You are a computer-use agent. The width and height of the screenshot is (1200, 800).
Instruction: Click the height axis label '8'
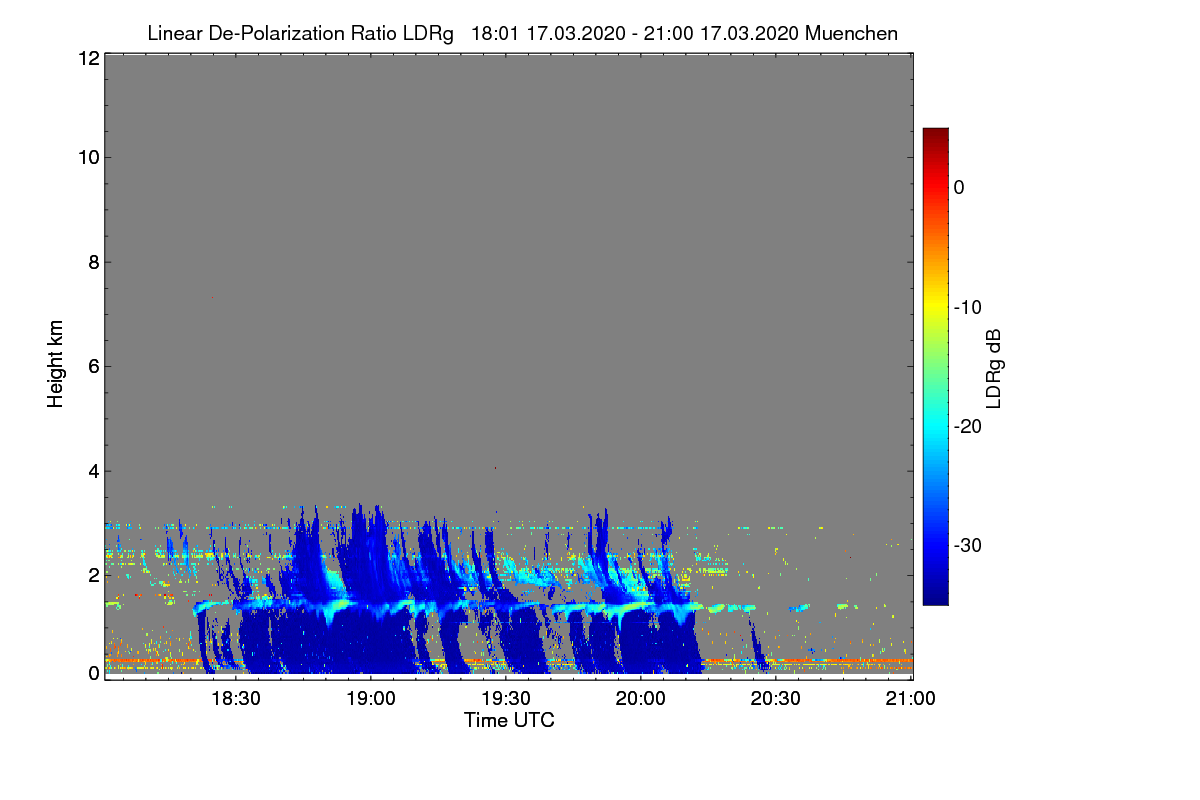[93, 262]
